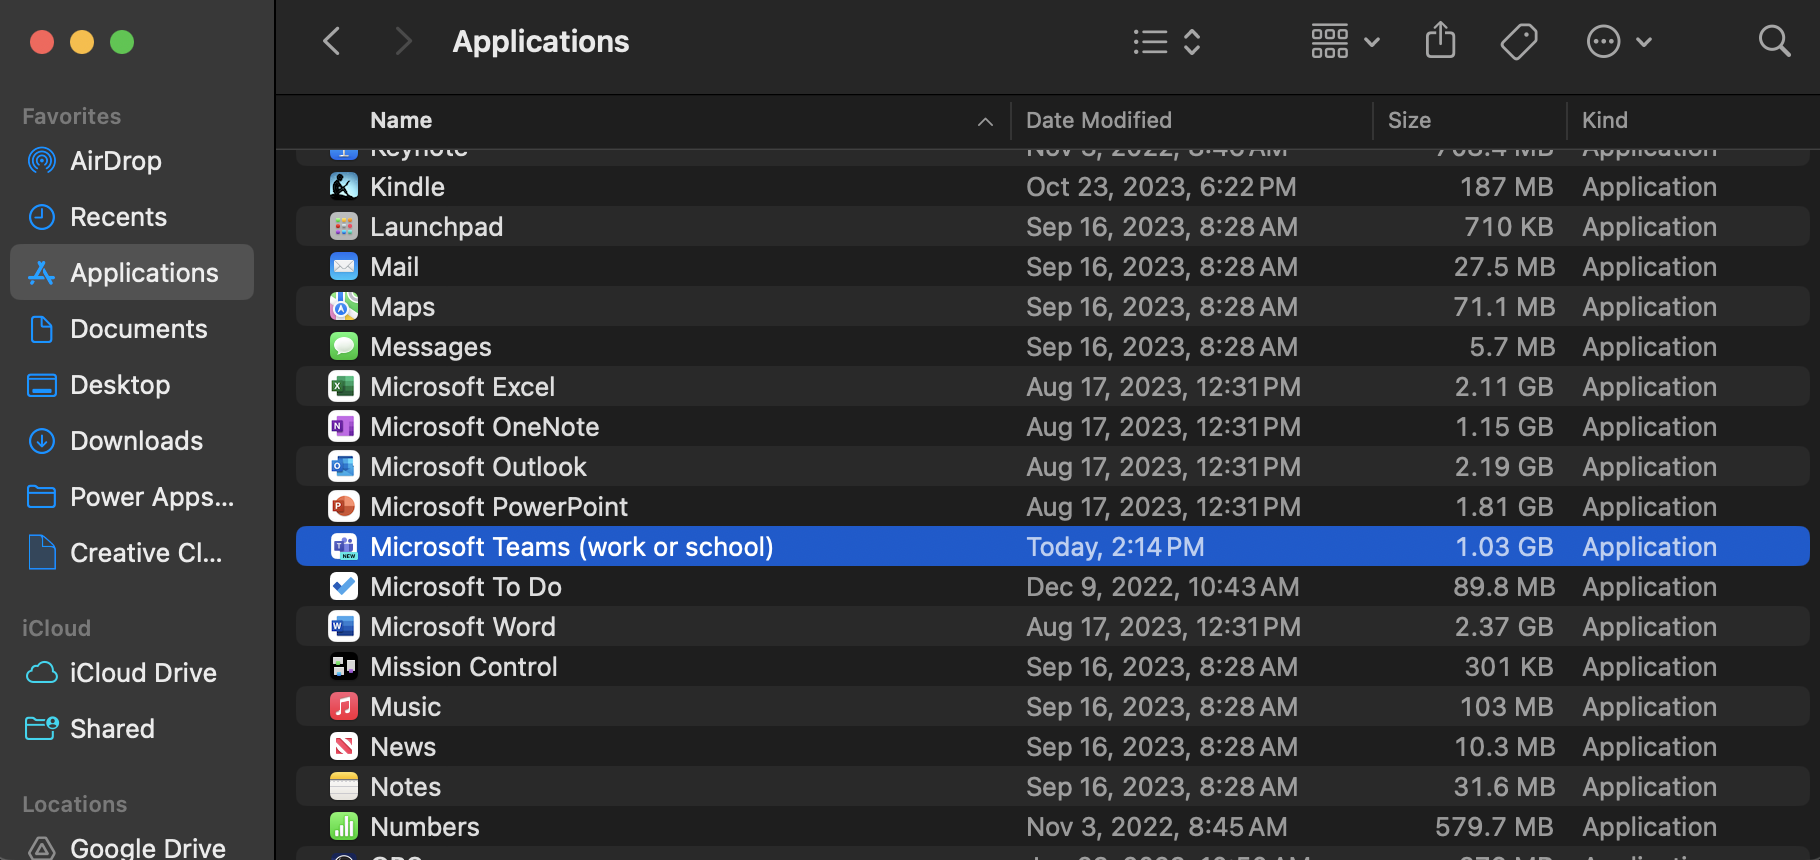Select the Maps app icon
1820x860 pixels.
click(x=343, y=307)
